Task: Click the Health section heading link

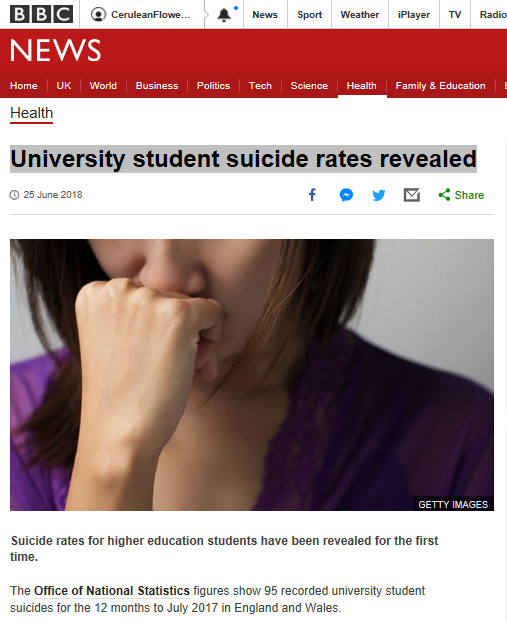Action: pos(31,113)
